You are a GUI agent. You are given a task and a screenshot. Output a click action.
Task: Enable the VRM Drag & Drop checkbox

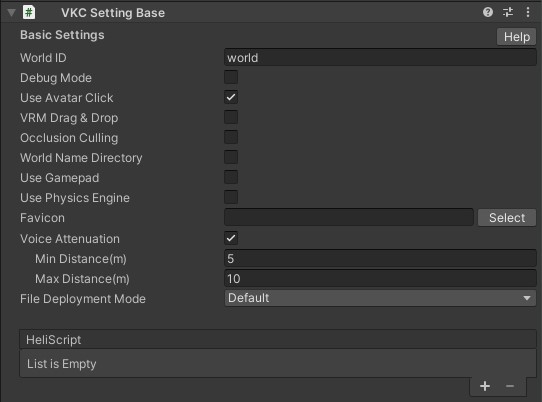pyautogui.click(x=231, y=117)
